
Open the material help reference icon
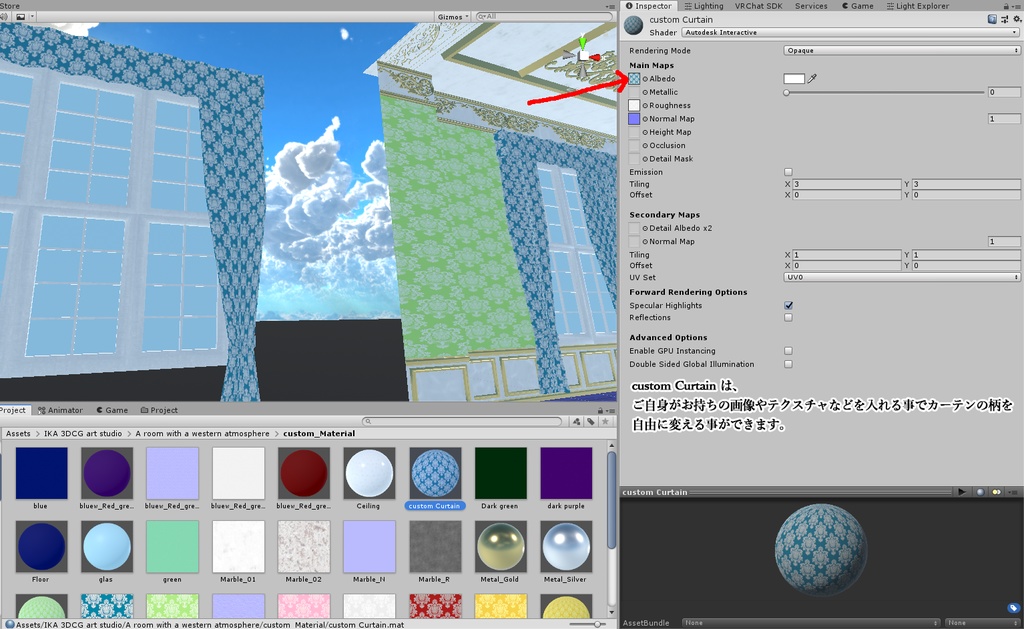[x=992, y=20]
